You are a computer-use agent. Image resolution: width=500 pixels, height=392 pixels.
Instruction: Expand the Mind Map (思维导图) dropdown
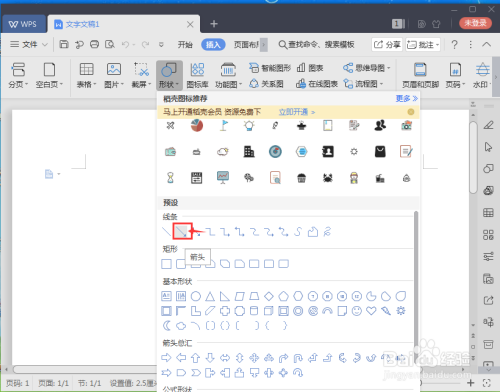pyautogui.click(x=367, y=68)
